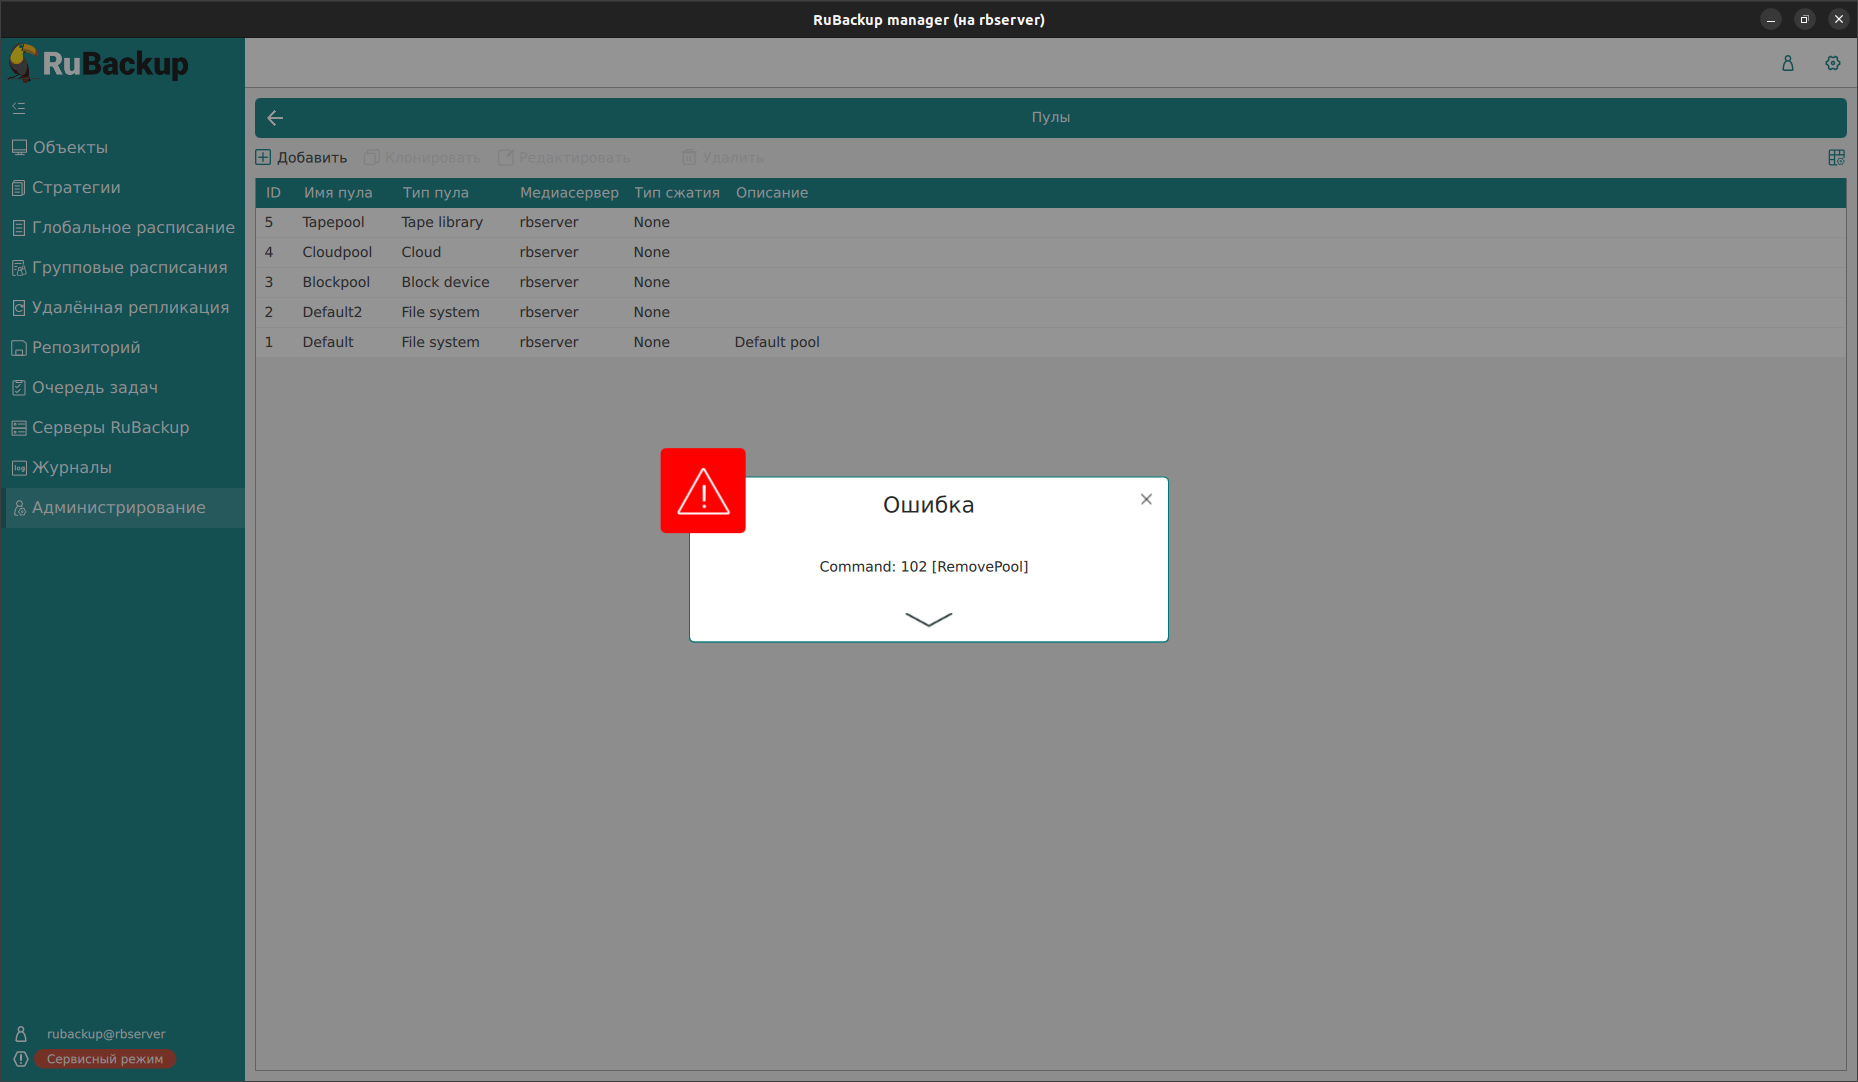Click the red warning triangle icon
Viewport: 1858px width, 1082px height.
tap(703, 491)
